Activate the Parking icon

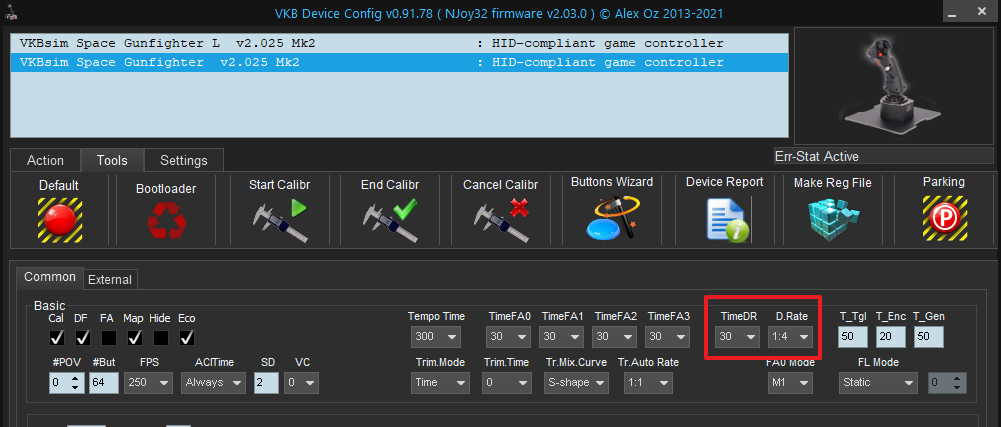tap(944, 219)
